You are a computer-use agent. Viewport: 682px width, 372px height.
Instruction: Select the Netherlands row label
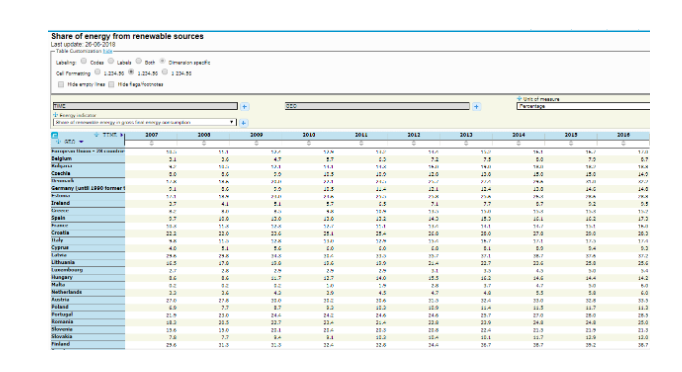click(67, 292)
